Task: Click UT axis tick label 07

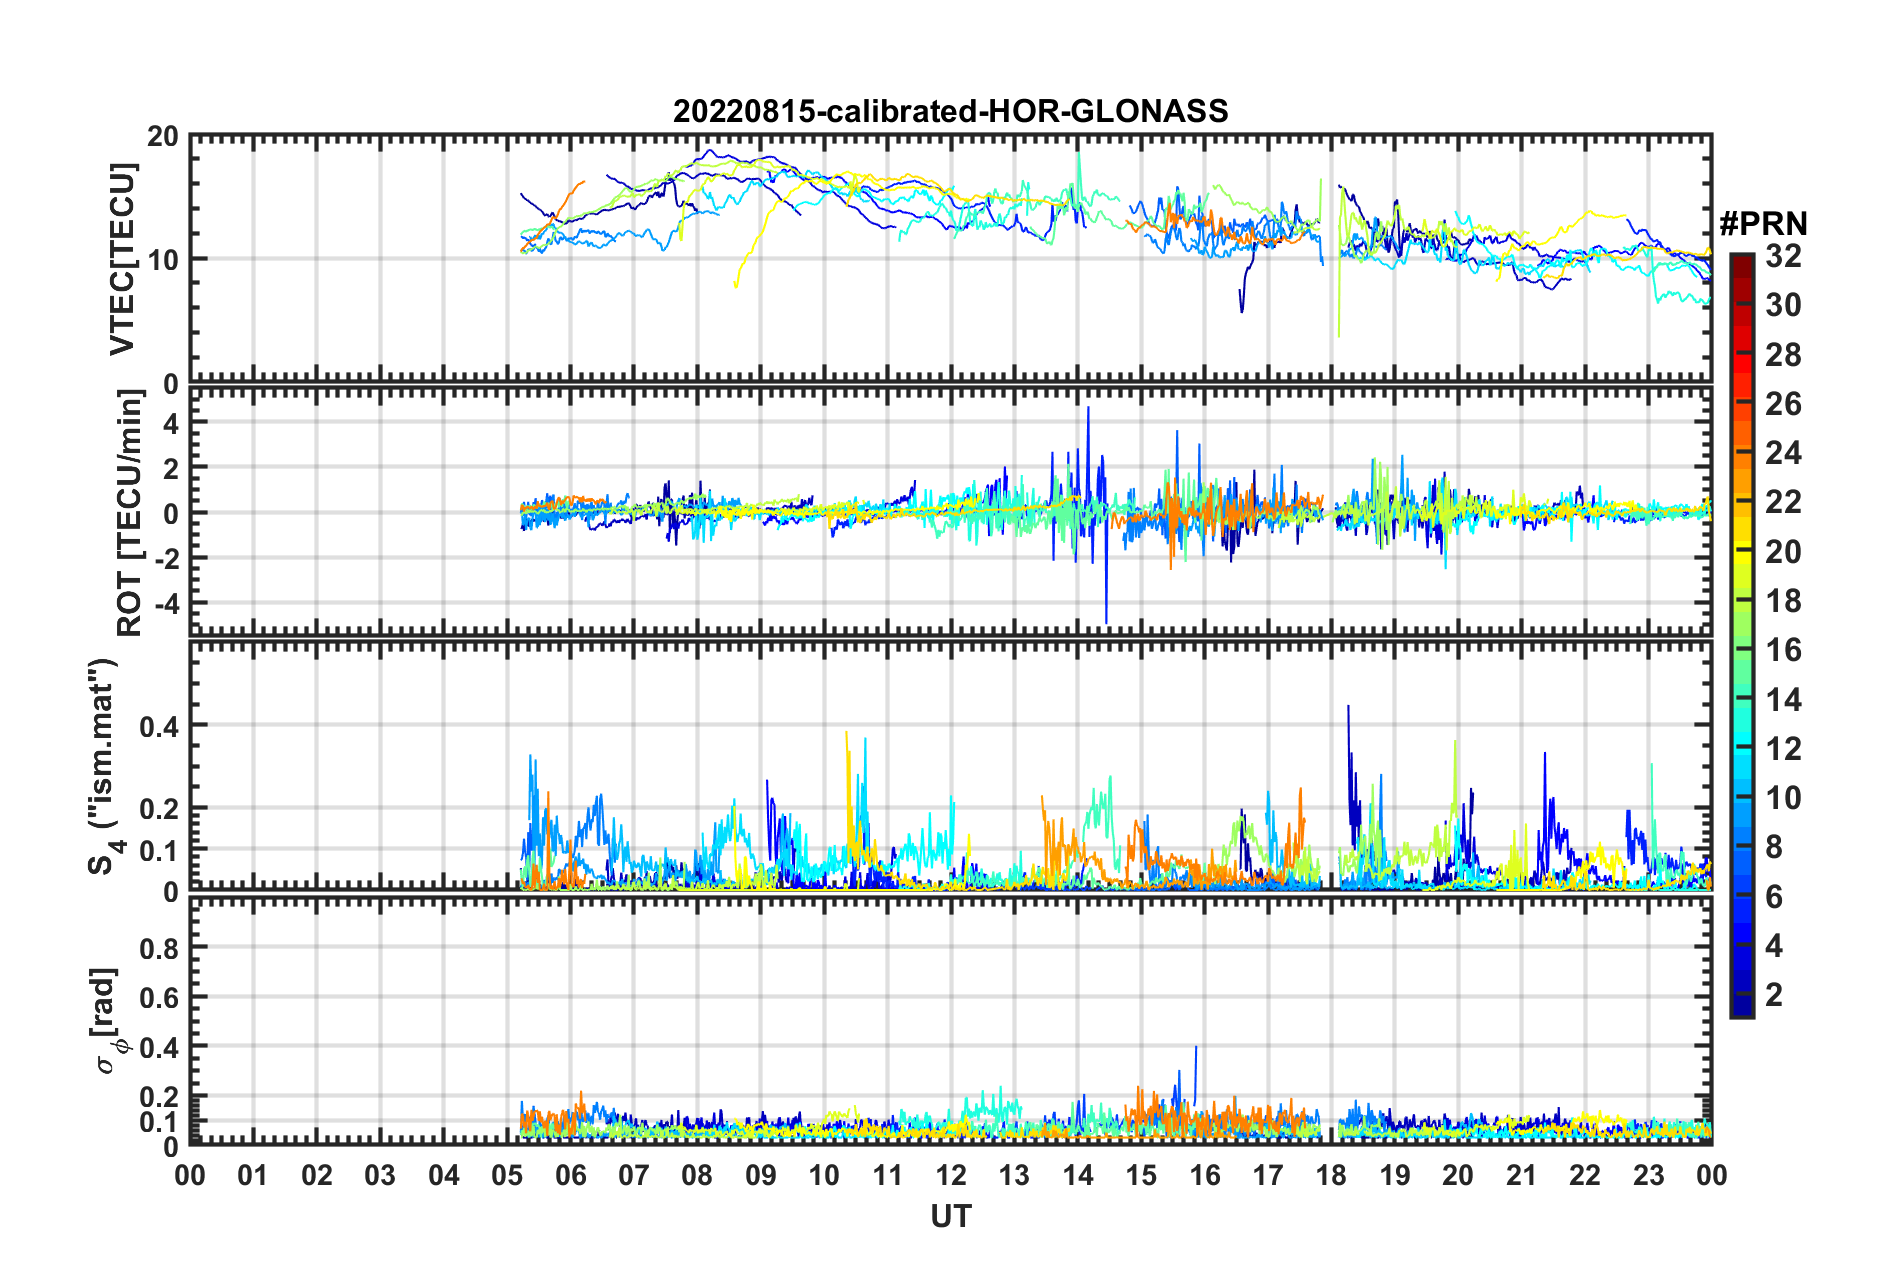Action: [634, 1176]
